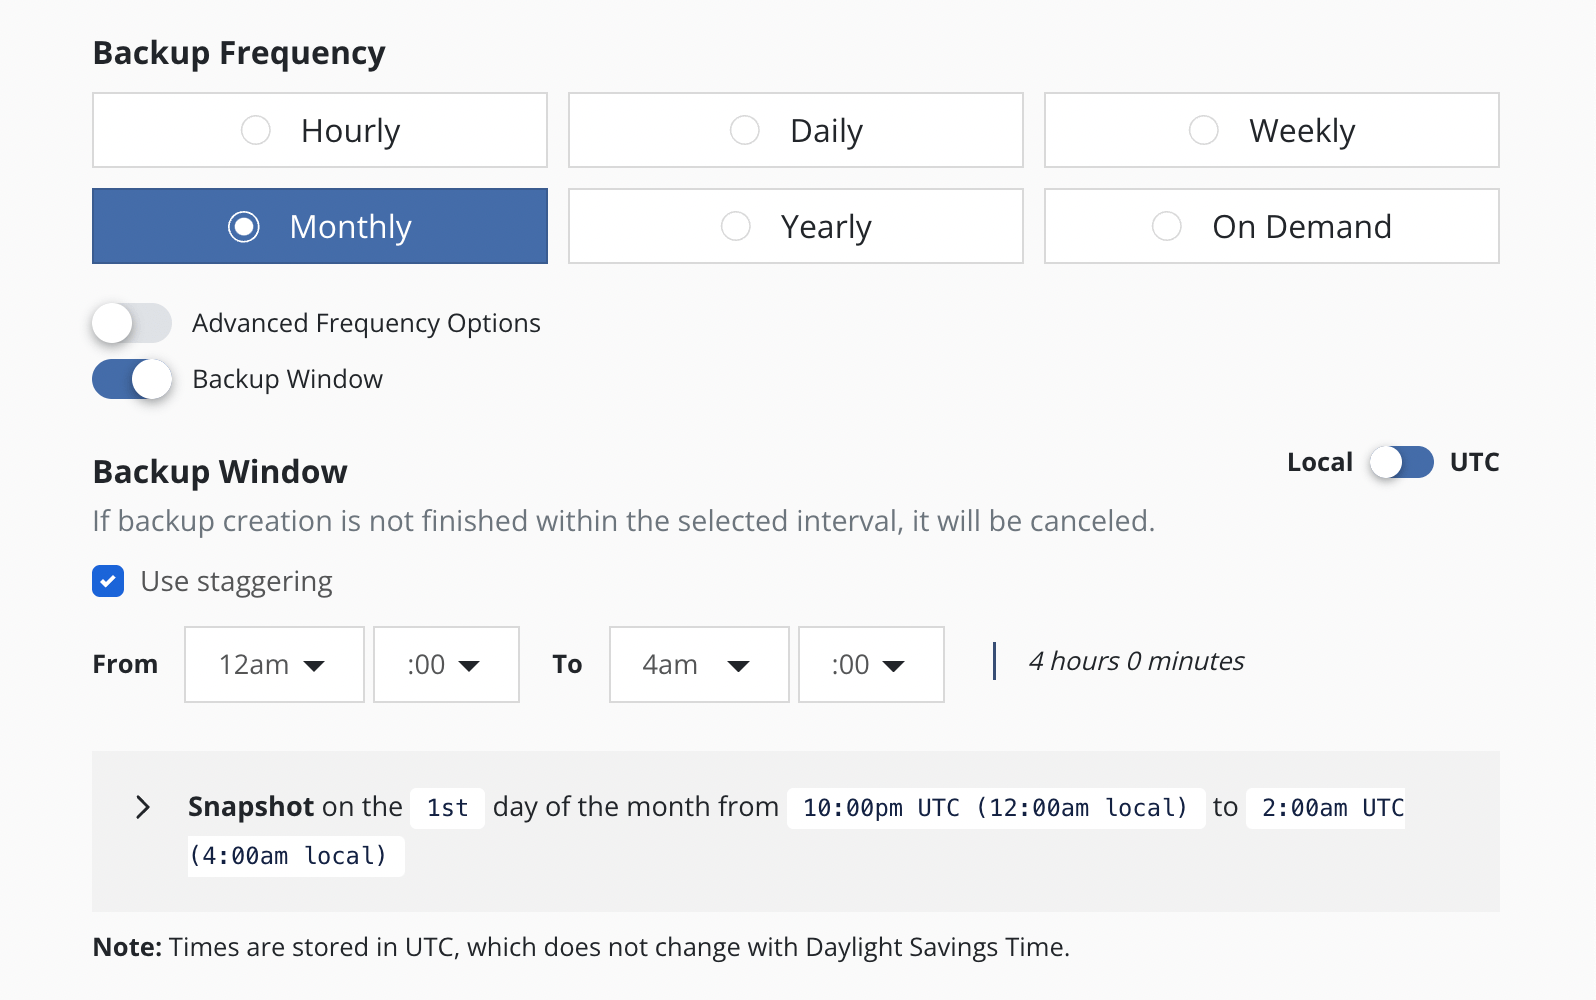Screen dimensions: 1596x1000
Task: Select the Hourly backup frequency option
Action: tap(320, 130)
